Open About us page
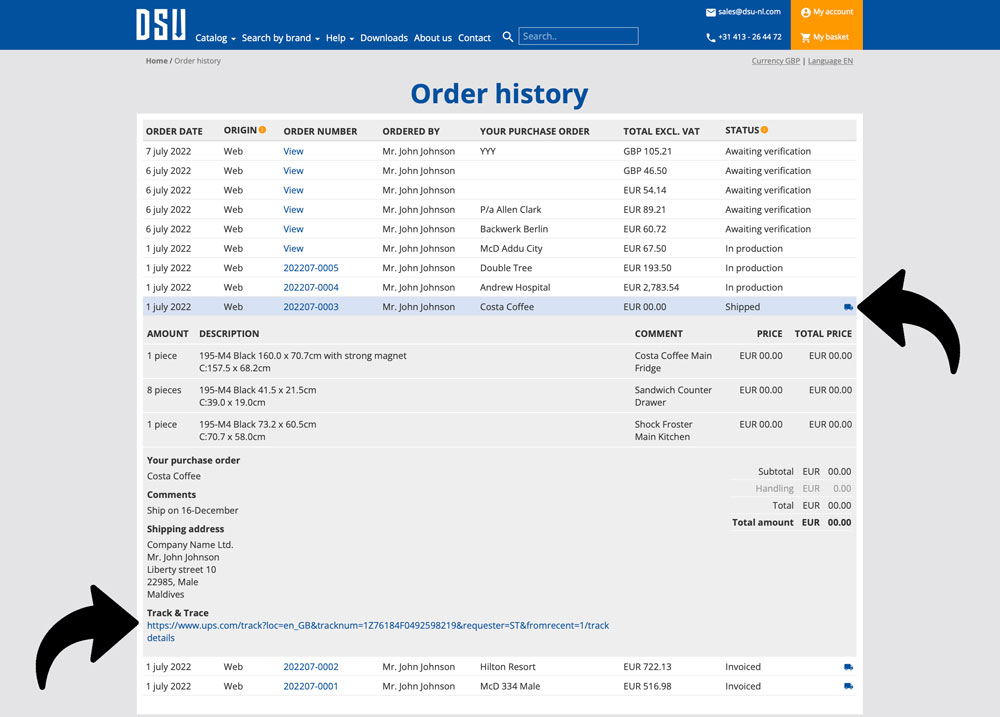This screenshot has width=1000, height=717. point(433,38)
